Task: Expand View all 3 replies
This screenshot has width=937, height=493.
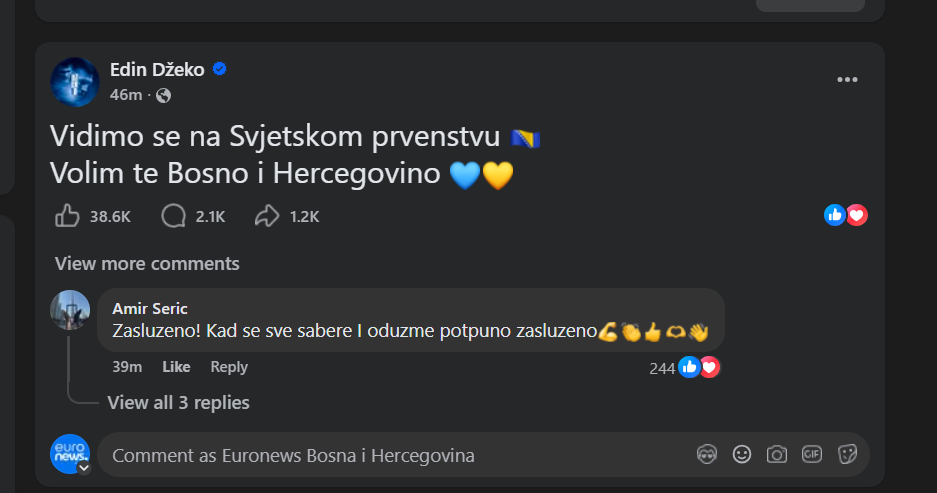Action: pyautogui.click(x=178, y=402)
